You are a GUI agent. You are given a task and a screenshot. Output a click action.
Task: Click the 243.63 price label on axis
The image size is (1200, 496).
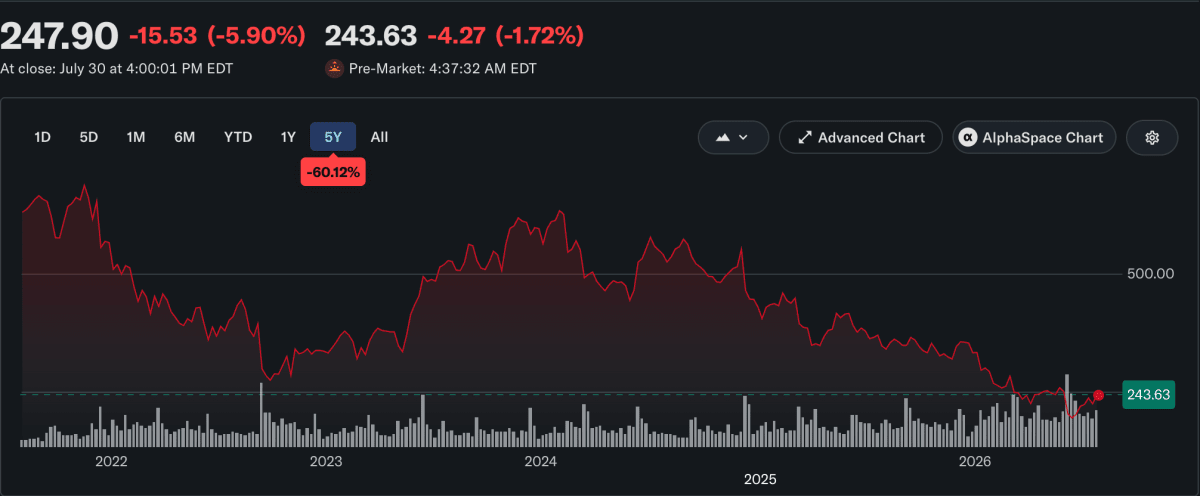coord(1148,394)
